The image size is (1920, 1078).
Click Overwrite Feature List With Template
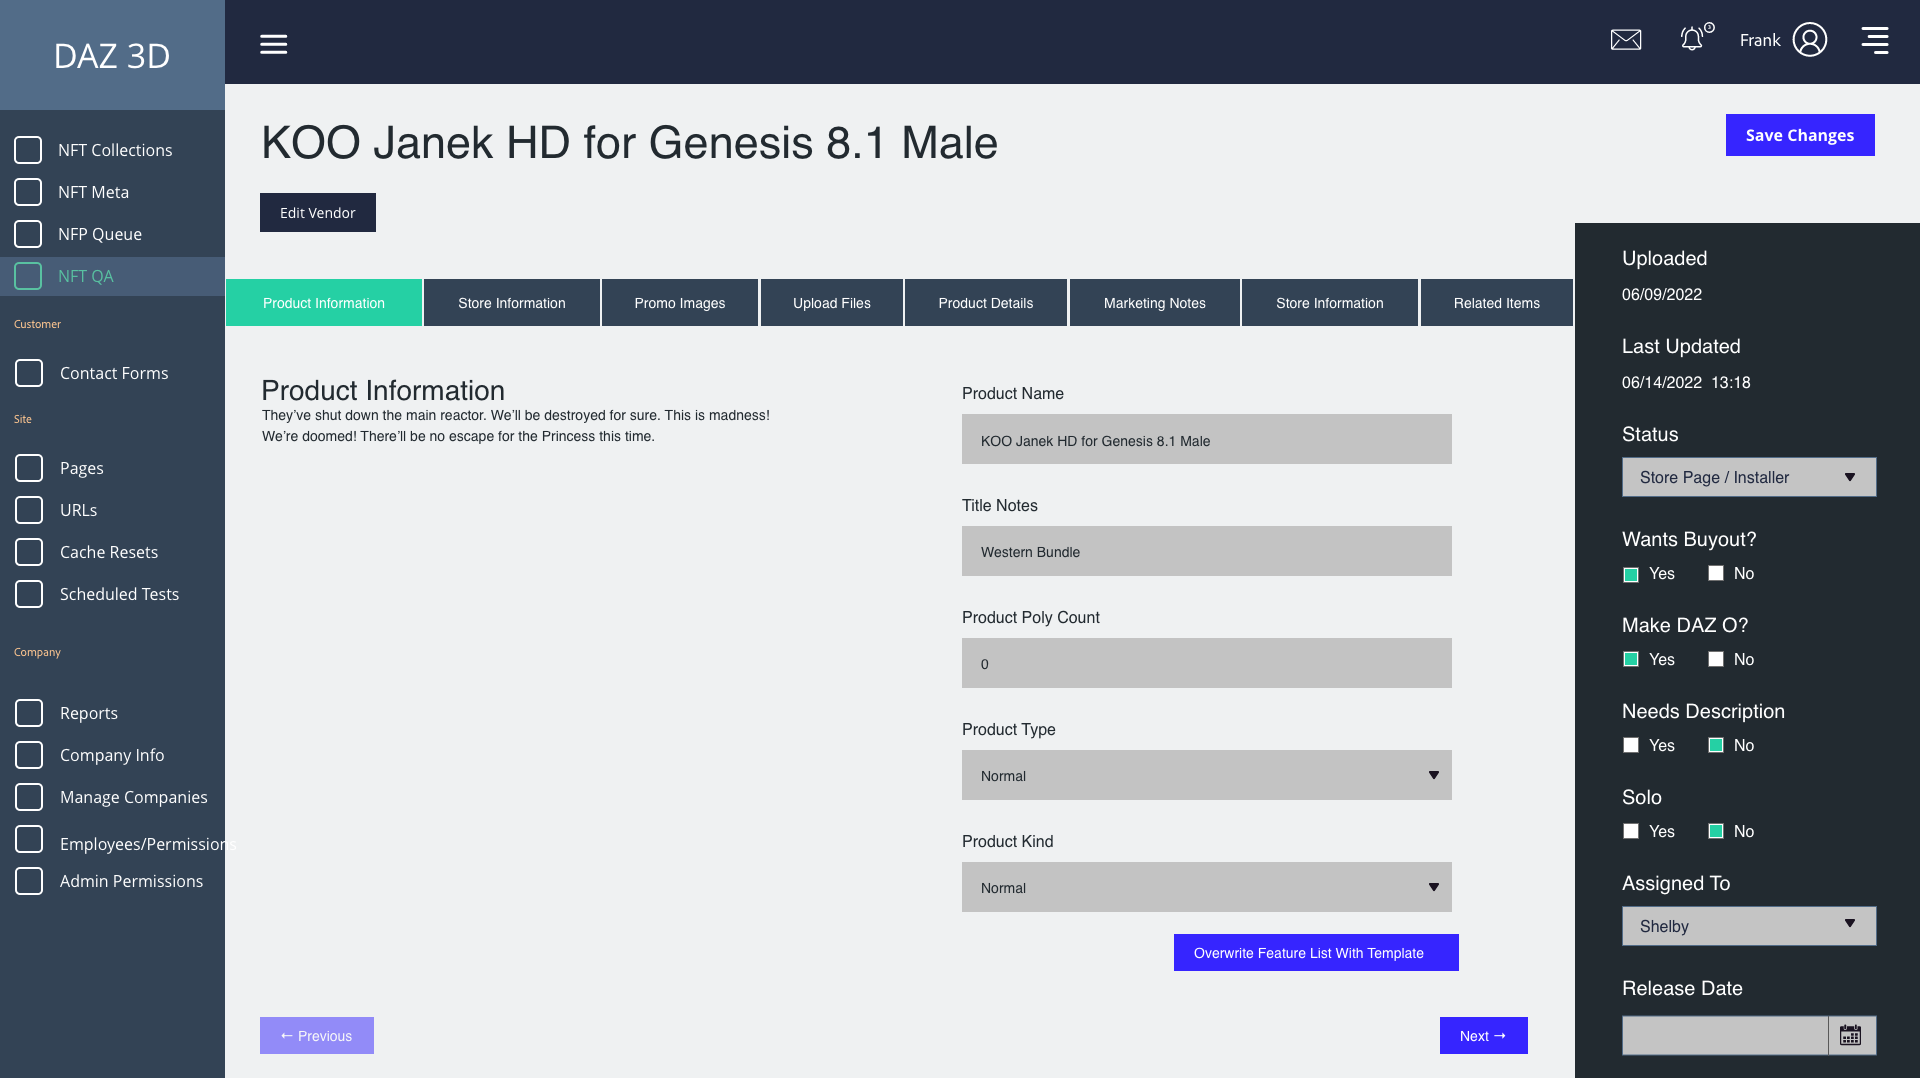pyautogui.click(x=1316, y=953)
